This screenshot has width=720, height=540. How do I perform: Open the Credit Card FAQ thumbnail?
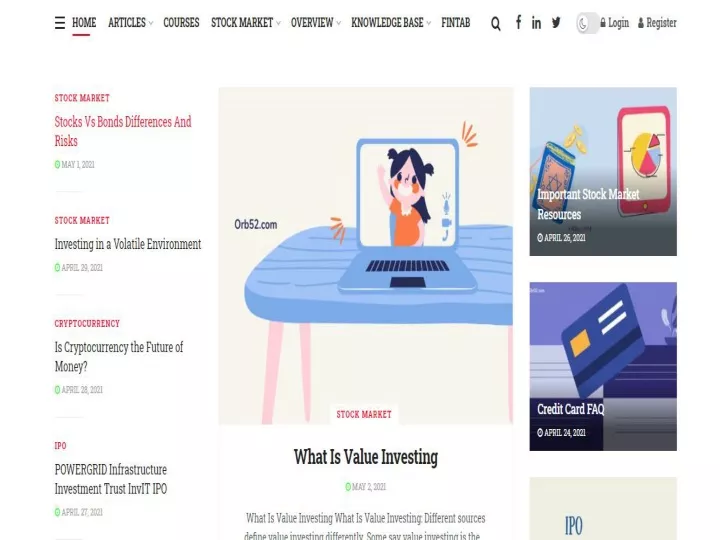[603, 366]
